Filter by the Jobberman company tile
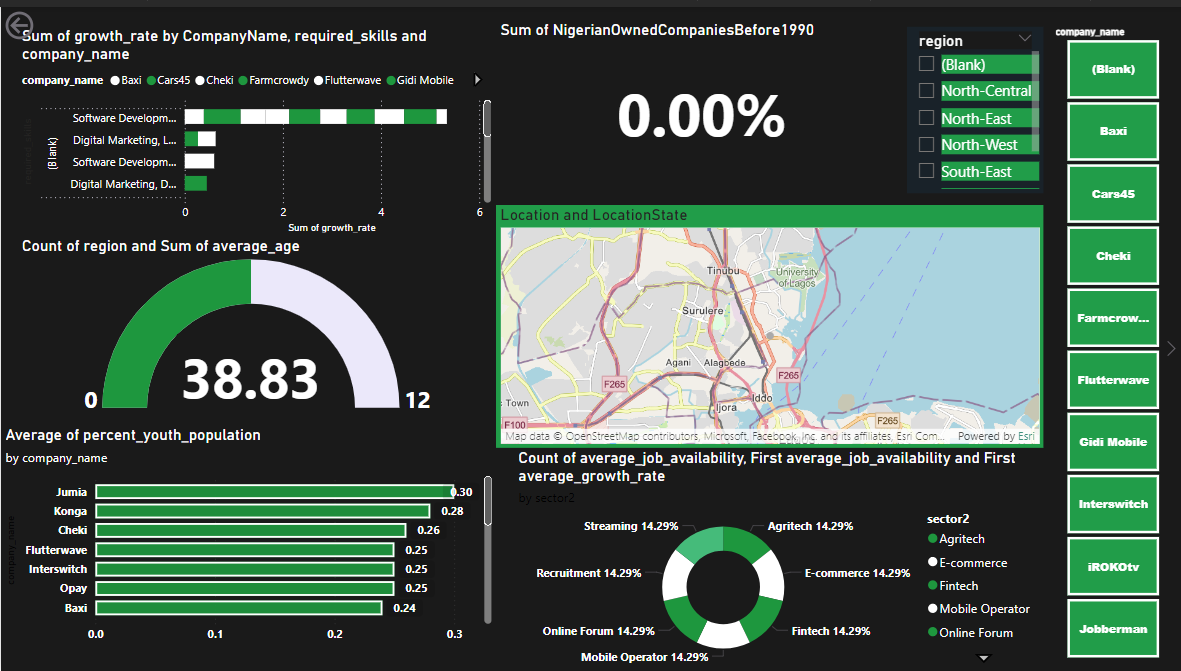This screenshot has height=671, width=1181. coord(1113,628)
